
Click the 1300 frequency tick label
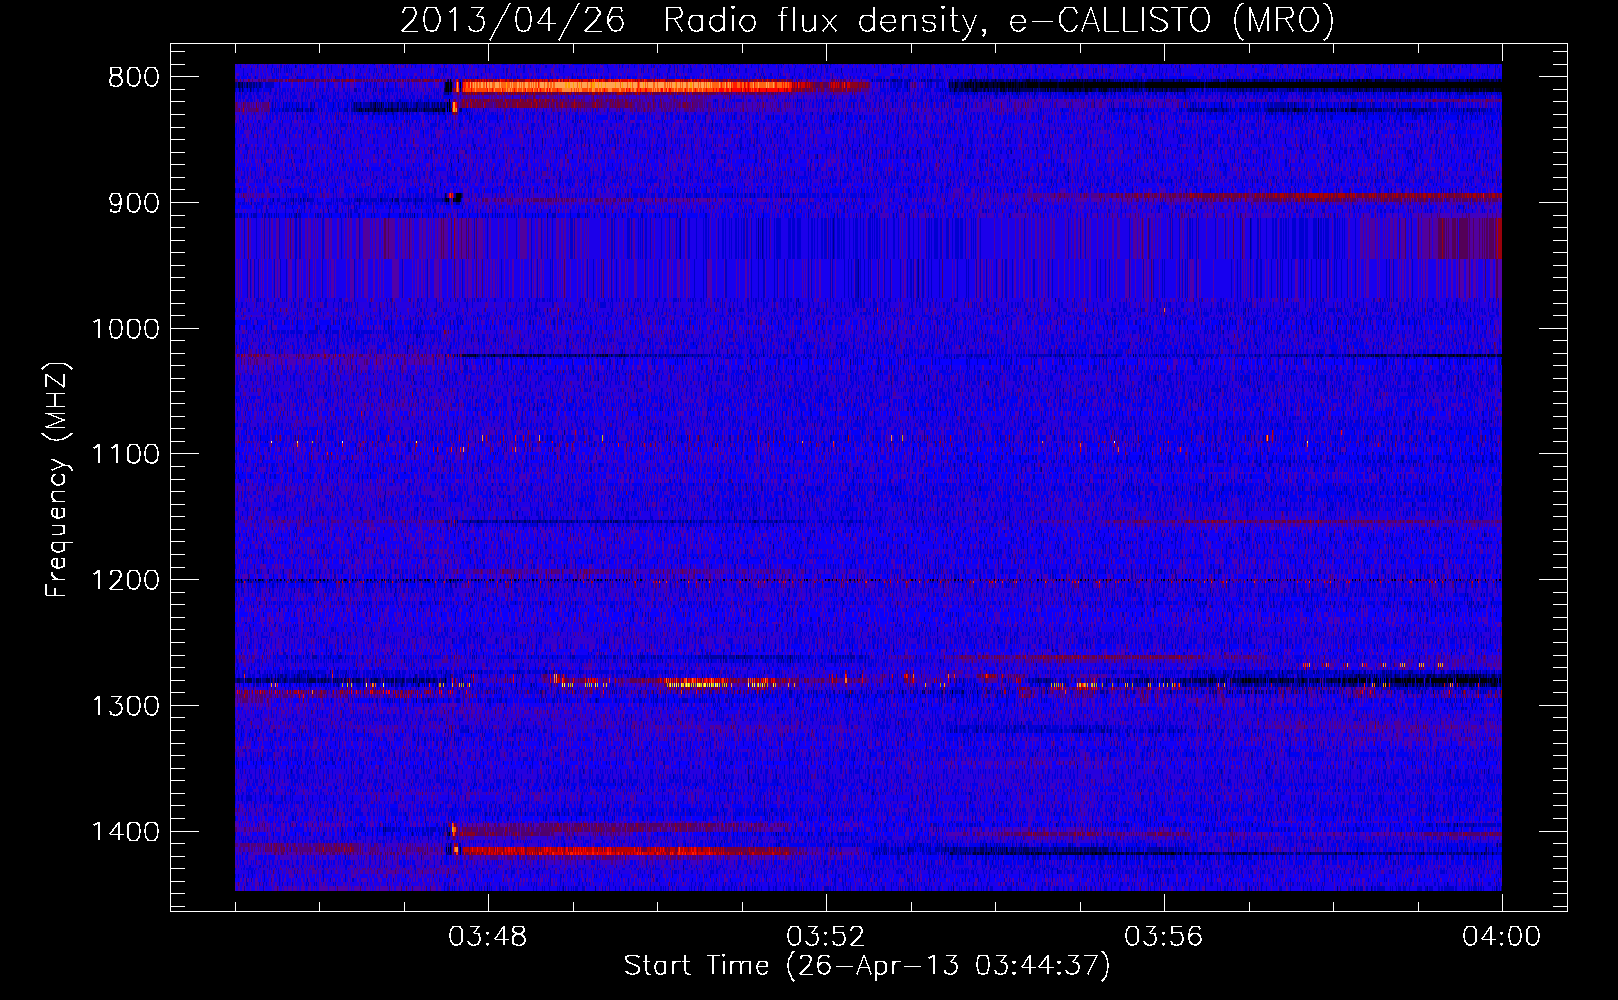126,706
